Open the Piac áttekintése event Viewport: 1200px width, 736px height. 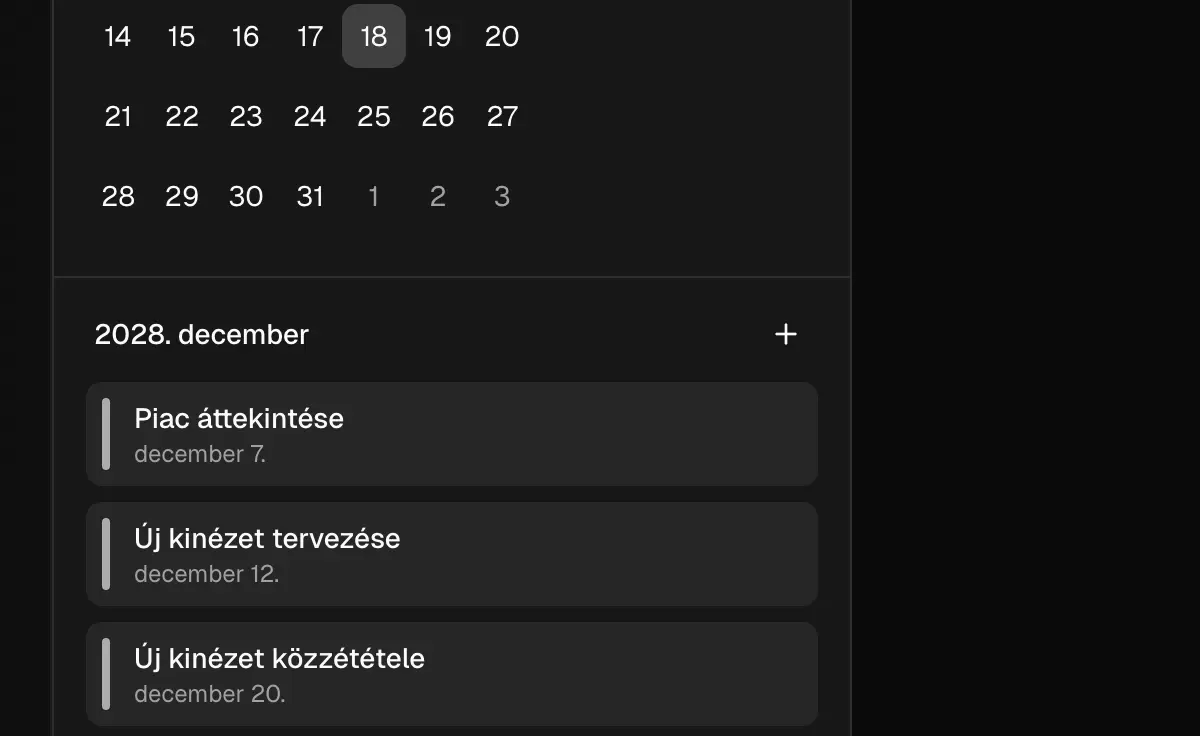tap(452, 434)
